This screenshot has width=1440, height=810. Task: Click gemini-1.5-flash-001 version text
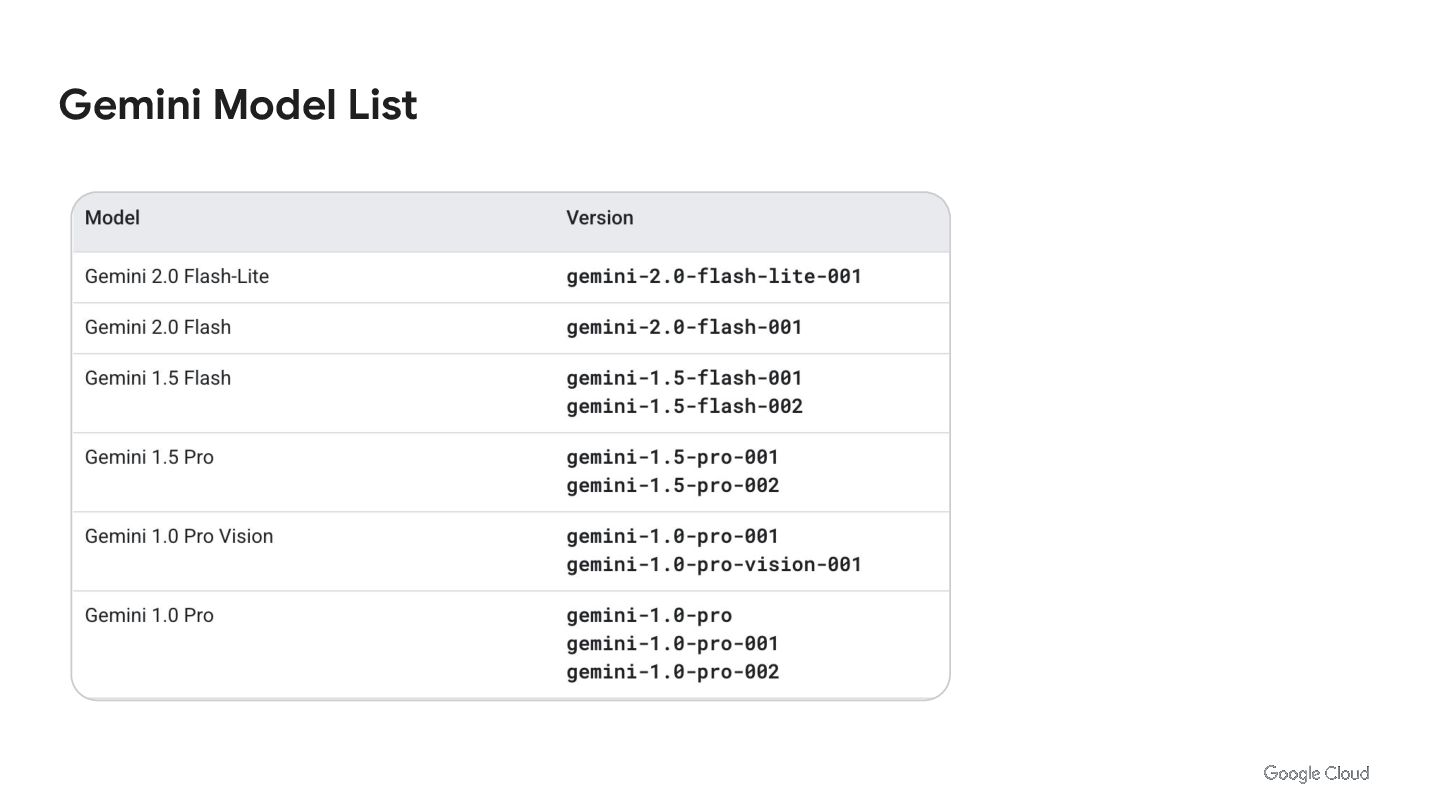coord(684,378)
